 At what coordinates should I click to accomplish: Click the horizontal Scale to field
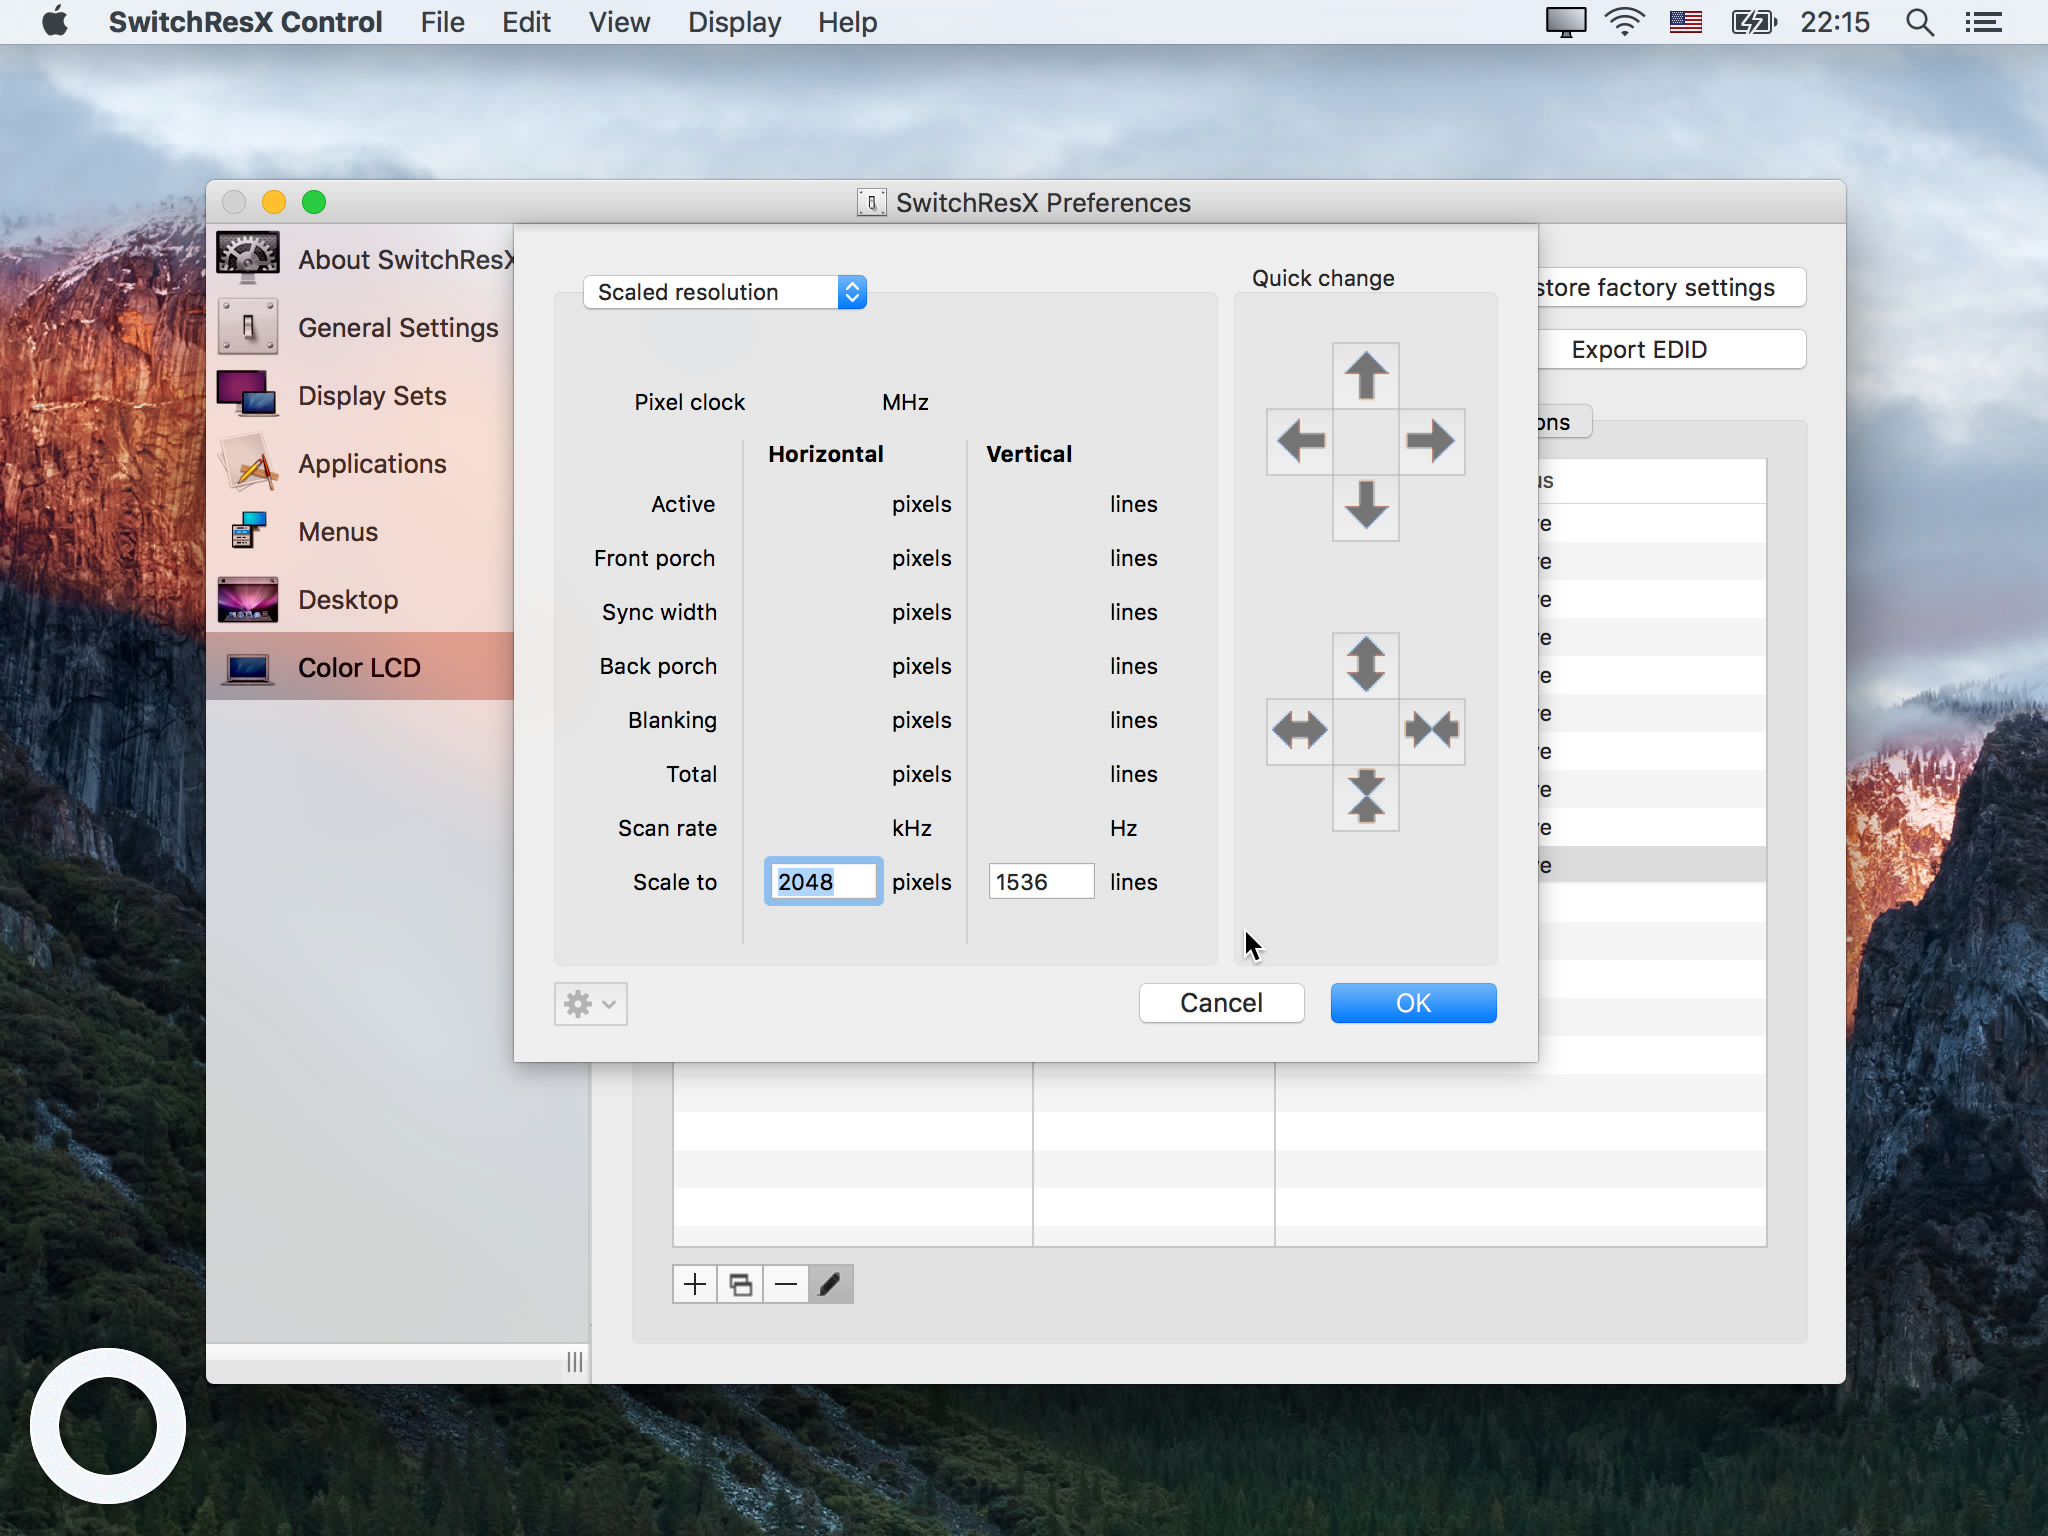pos(823,881)
